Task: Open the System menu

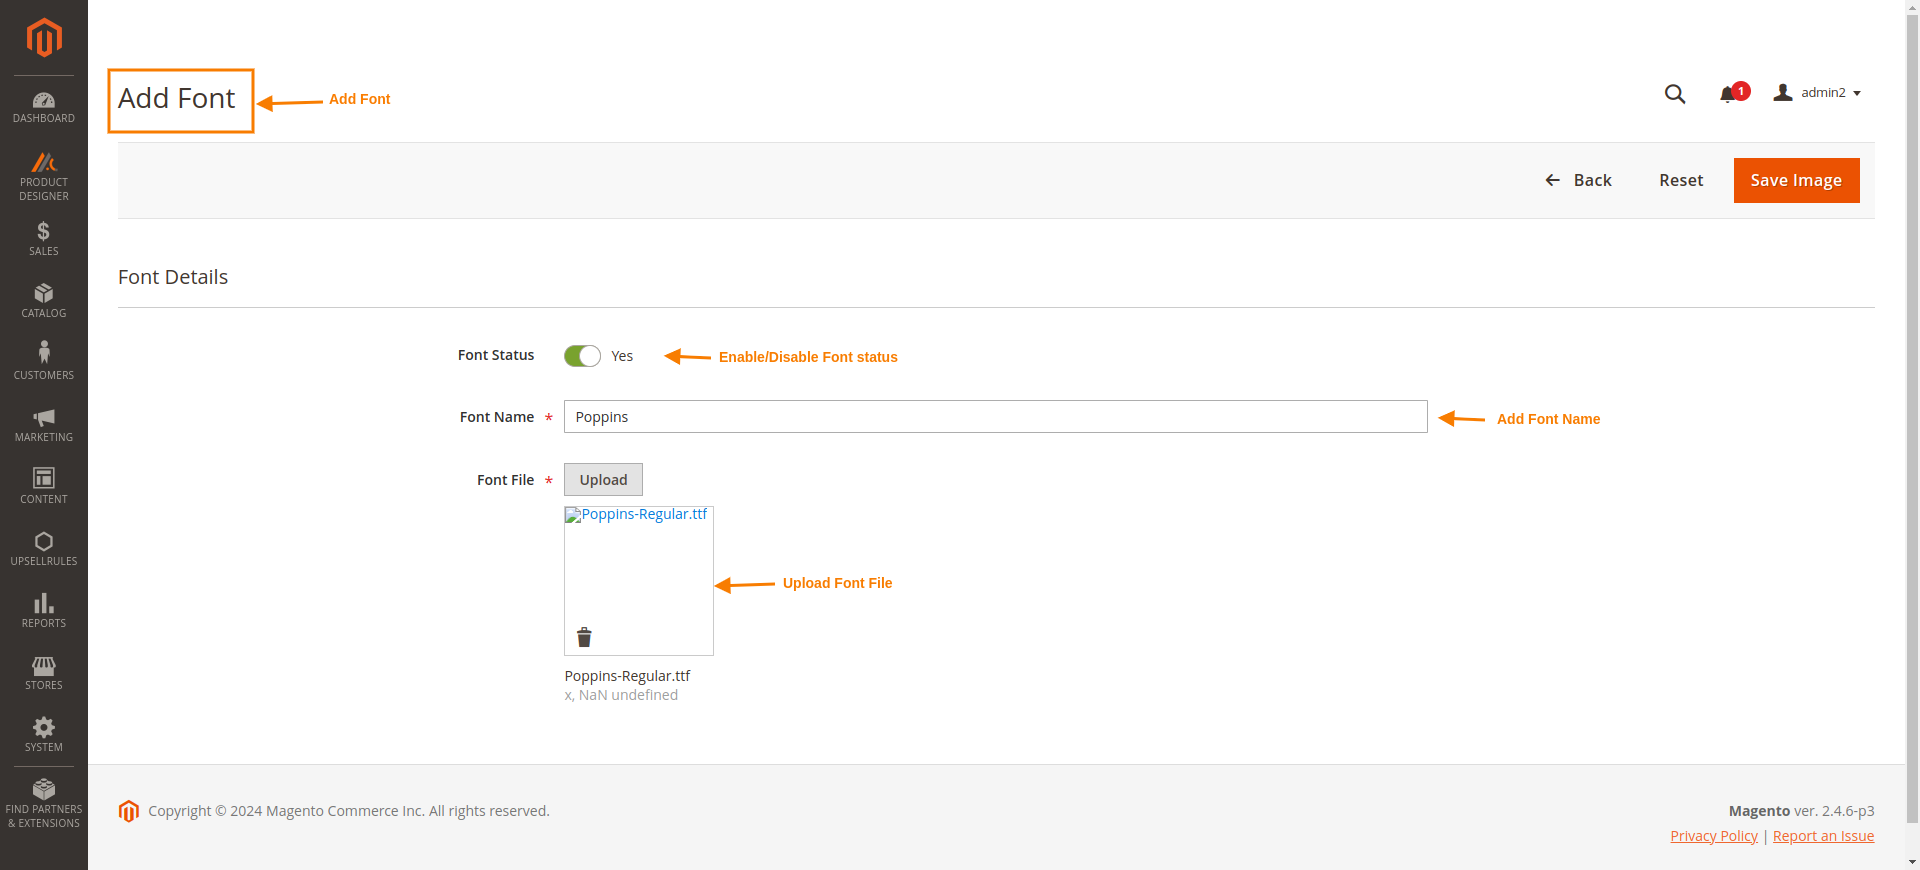Action: pyautogui.click(x=44, y=735)
